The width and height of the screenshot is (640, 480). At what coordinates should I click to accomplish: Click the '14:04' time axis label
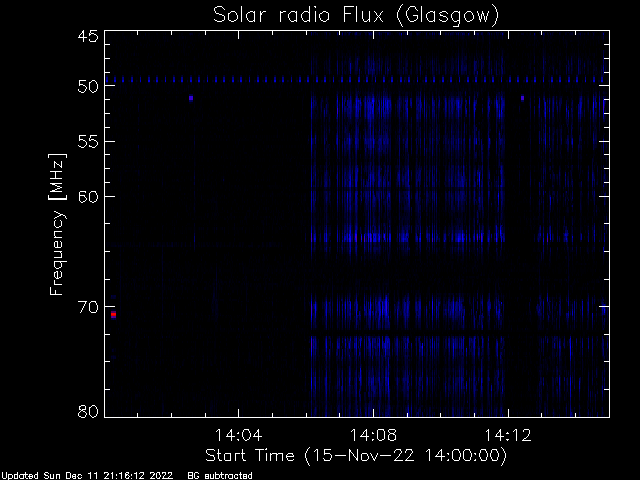(x=238, y=435)
